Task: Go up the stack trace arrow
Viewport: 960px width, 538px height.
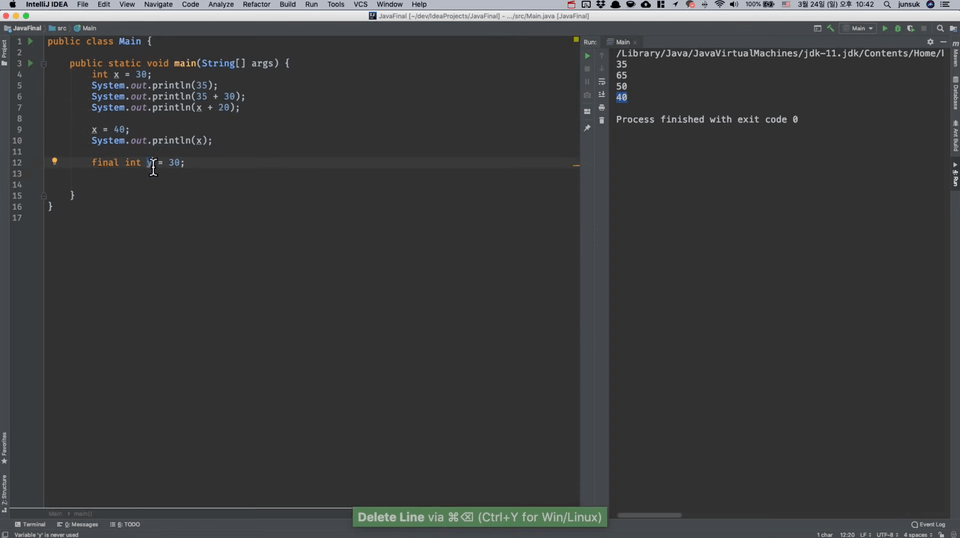Action: [601, 56]
